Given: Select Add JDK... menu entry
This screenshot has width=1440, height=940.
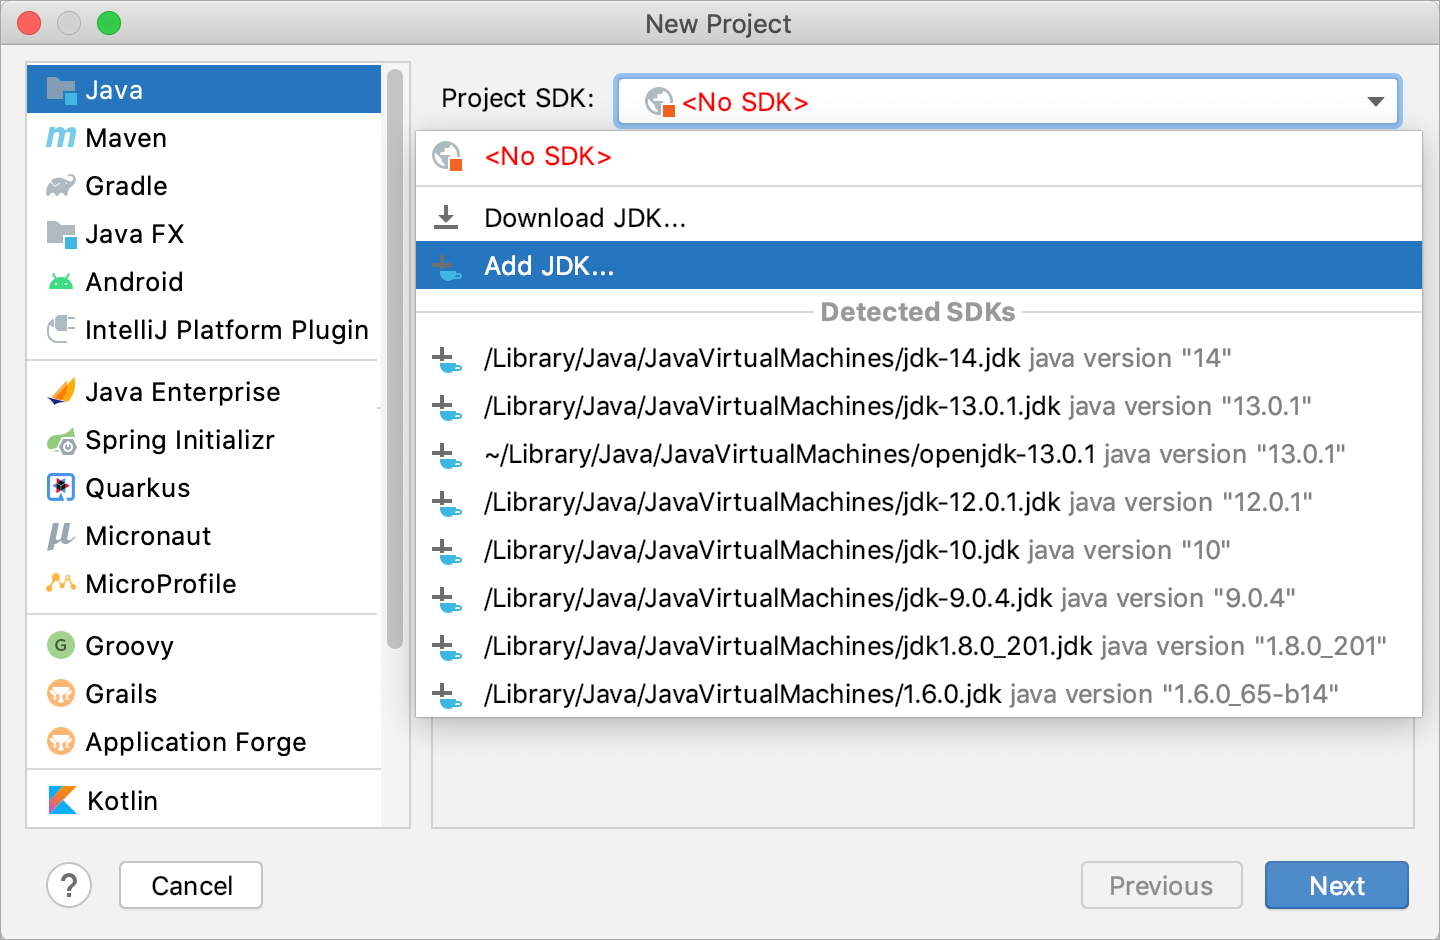Looking at the screenshot, I should 919,265.
